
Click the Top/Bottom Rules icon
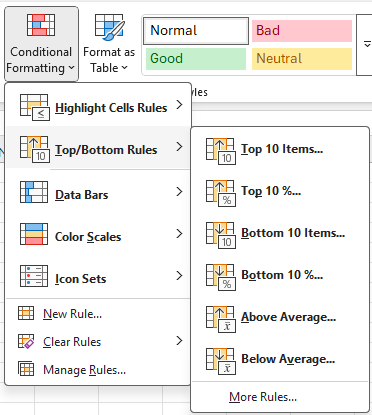tap(35, 149)
